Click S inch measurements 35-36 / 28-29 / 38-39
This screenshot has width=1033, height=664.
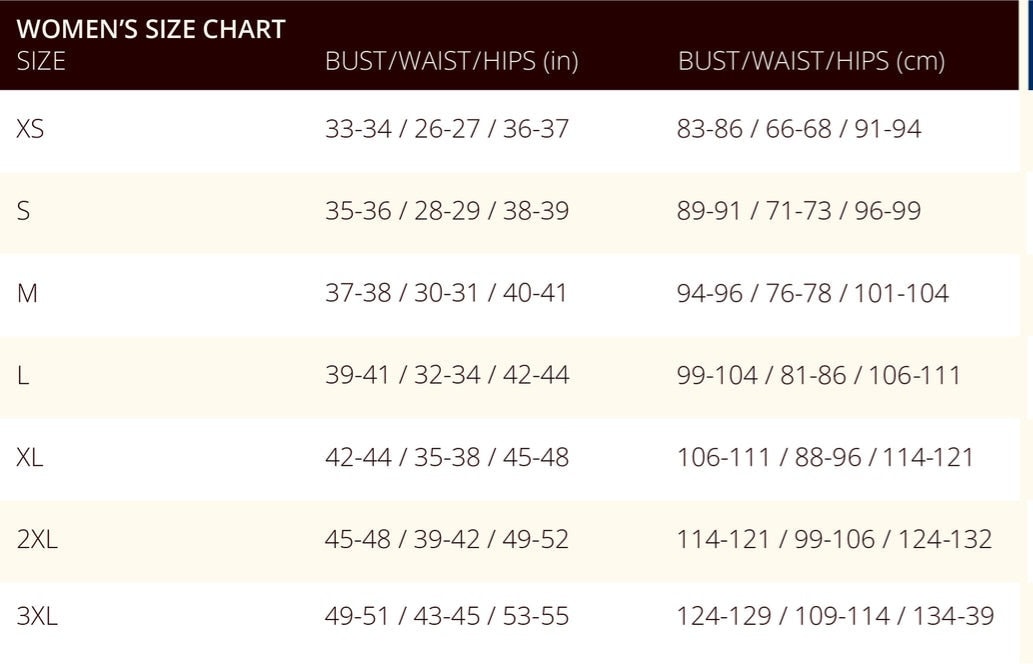coord(447,211)
